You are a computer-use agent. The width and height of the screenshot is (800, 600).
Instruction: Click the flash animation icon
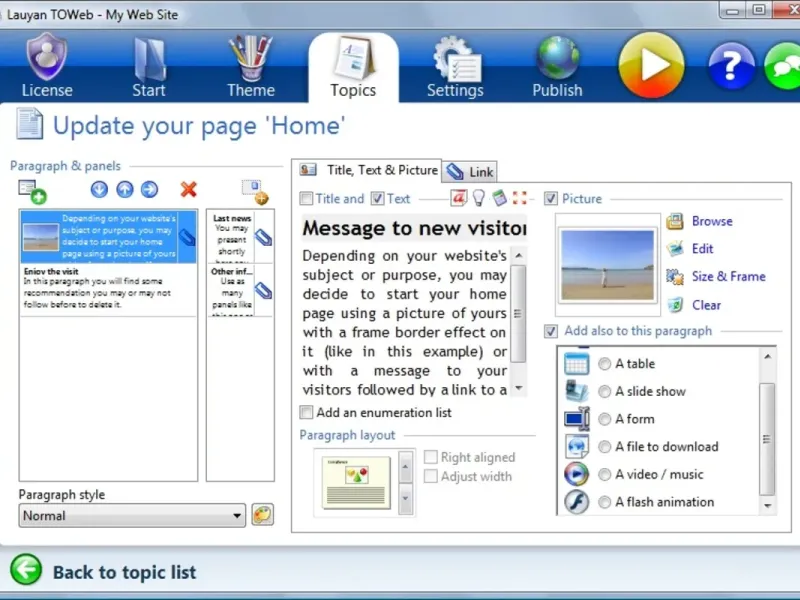click(x=577, y=502)
